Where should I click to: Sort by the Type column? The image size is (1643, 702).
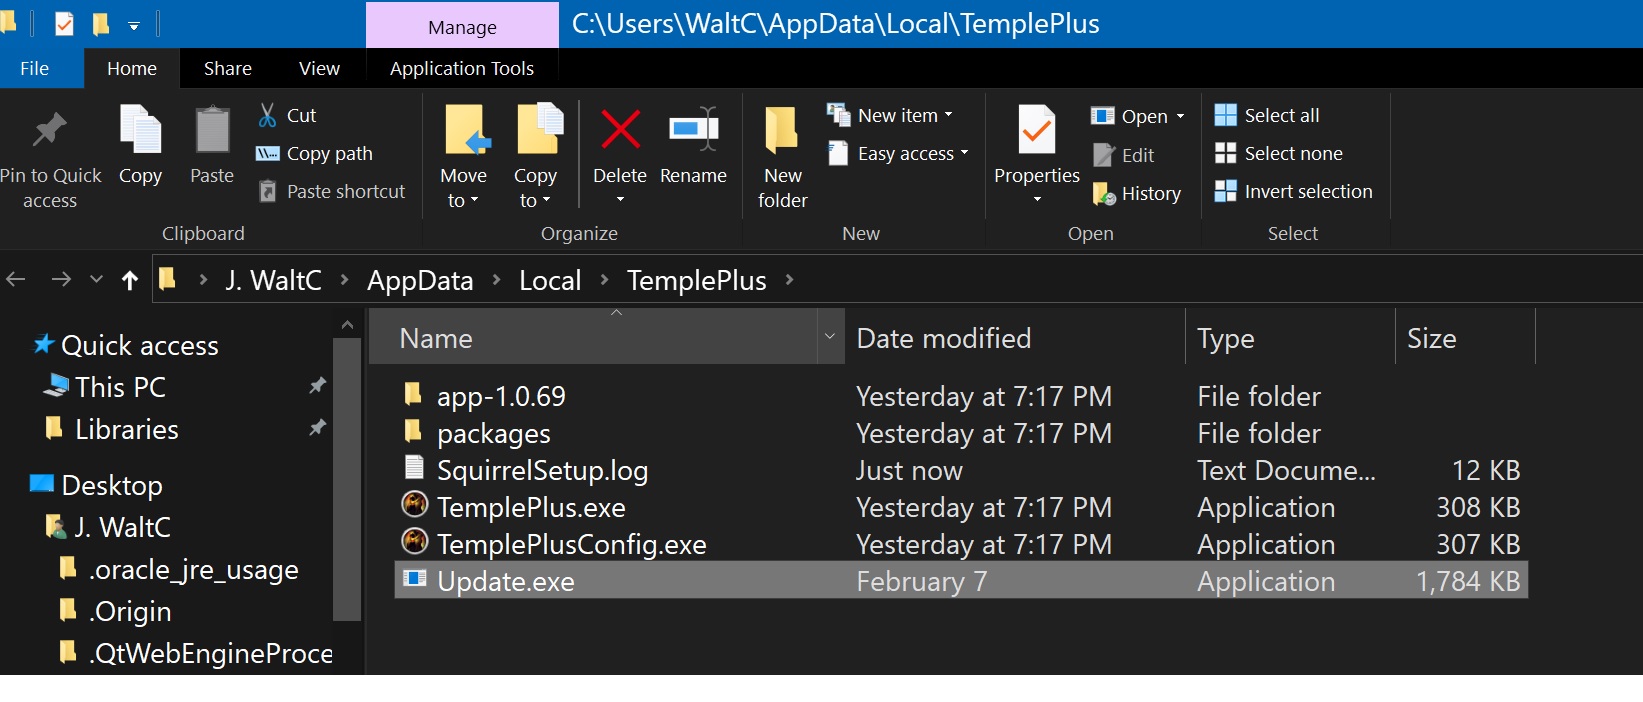tap(1290, 337)
